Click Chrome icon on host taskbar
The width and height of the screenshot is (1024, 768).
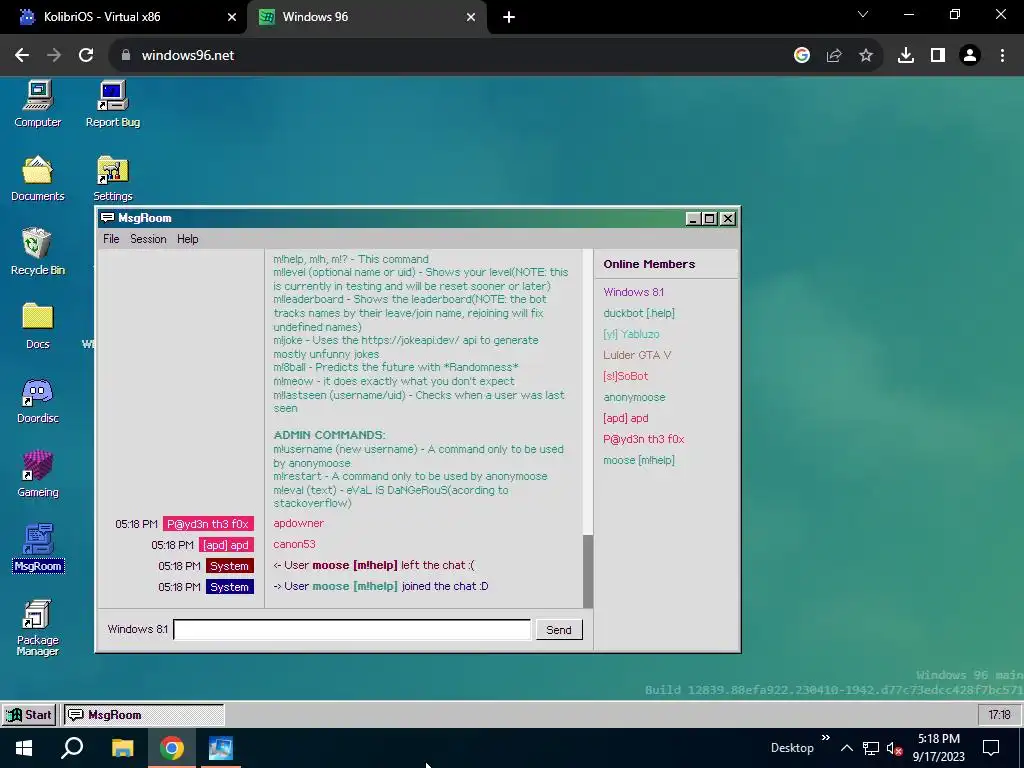pyautogui.click(x=172, y=748)
